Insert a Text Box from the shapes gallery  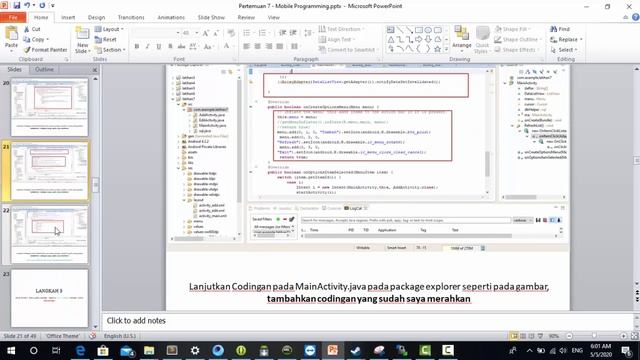[x=391, y=30]
